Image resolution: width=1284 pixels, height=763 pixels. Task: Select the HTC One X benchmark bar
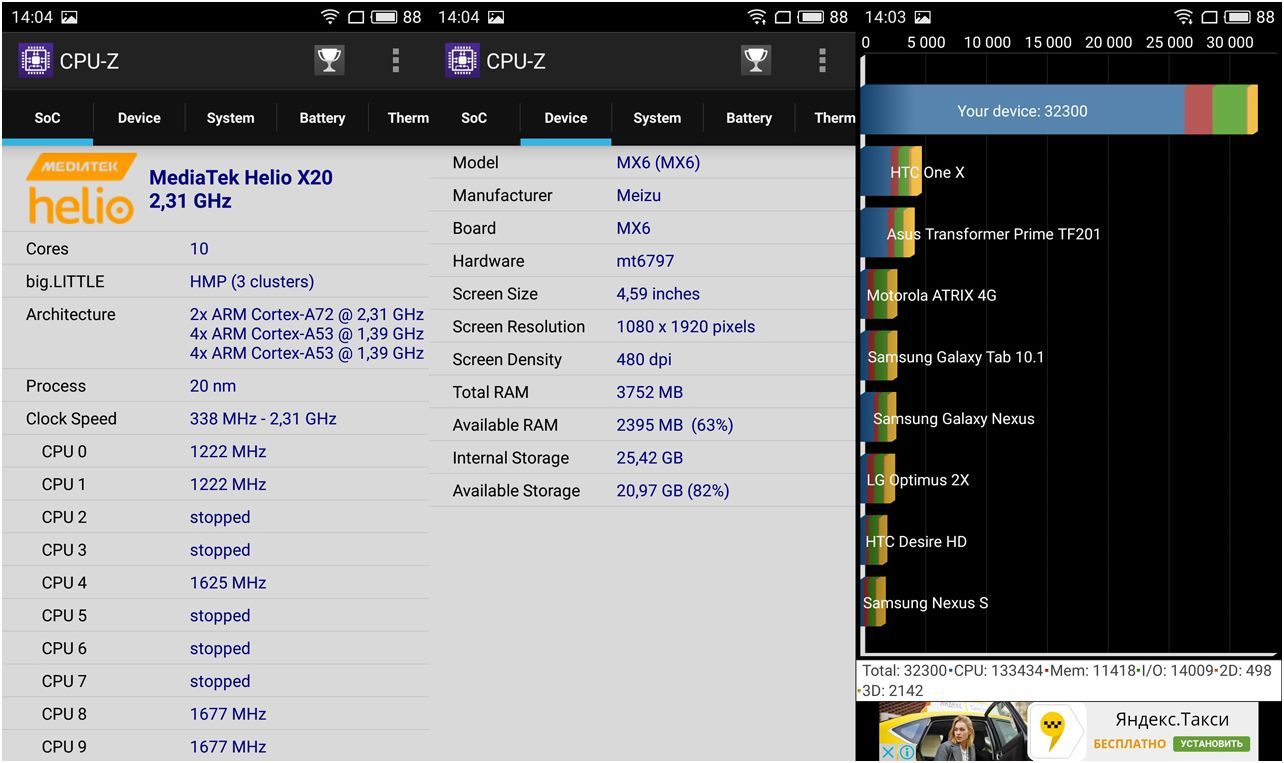pyautogui.click(x=892, y=172)
